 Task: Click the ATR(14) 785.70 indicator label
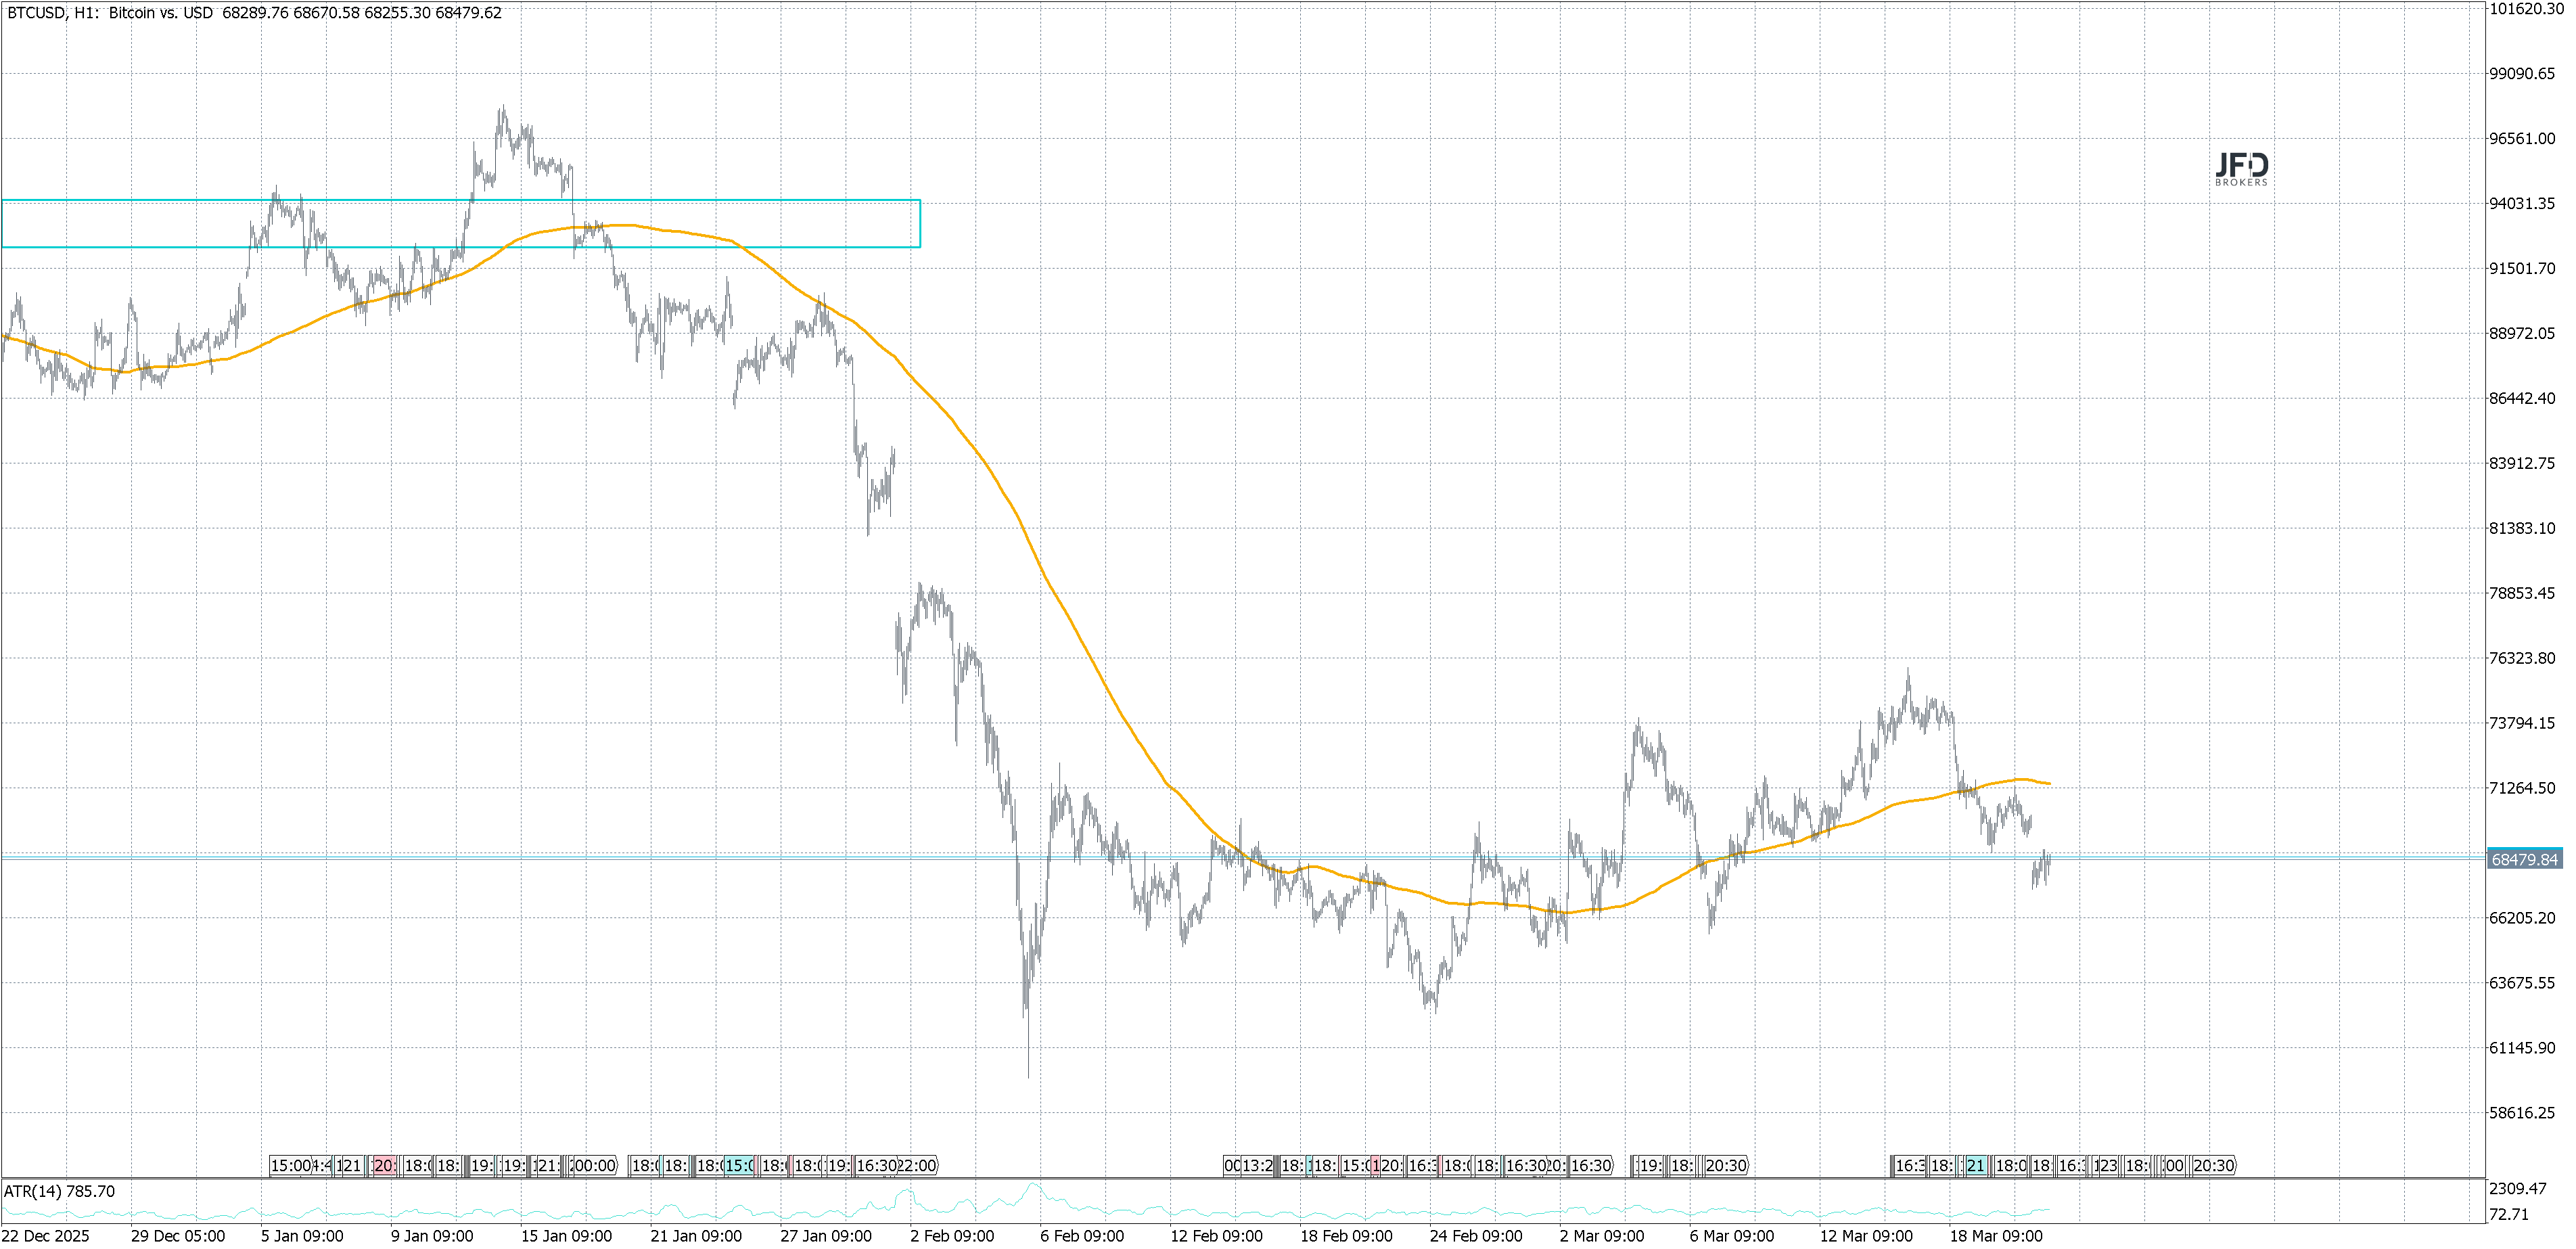[59, 1191]
